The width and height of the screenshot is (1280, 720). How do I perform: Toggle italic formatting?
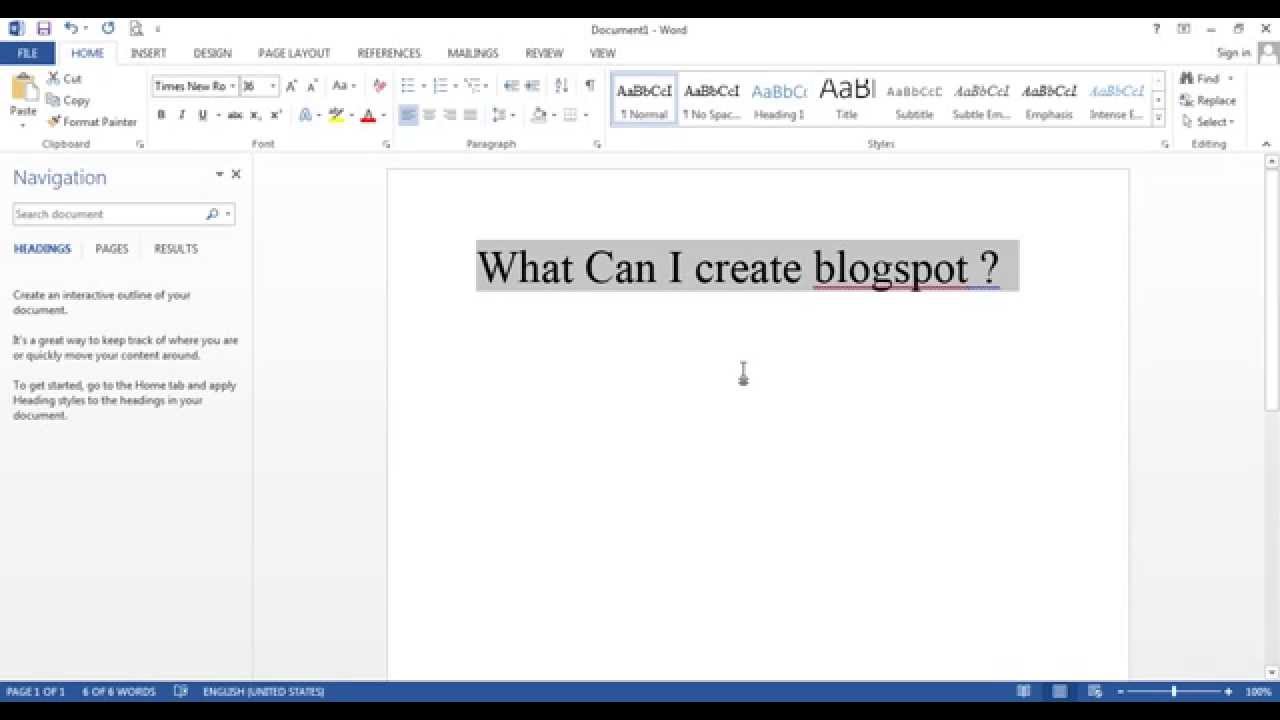click(x=182, y=116)
